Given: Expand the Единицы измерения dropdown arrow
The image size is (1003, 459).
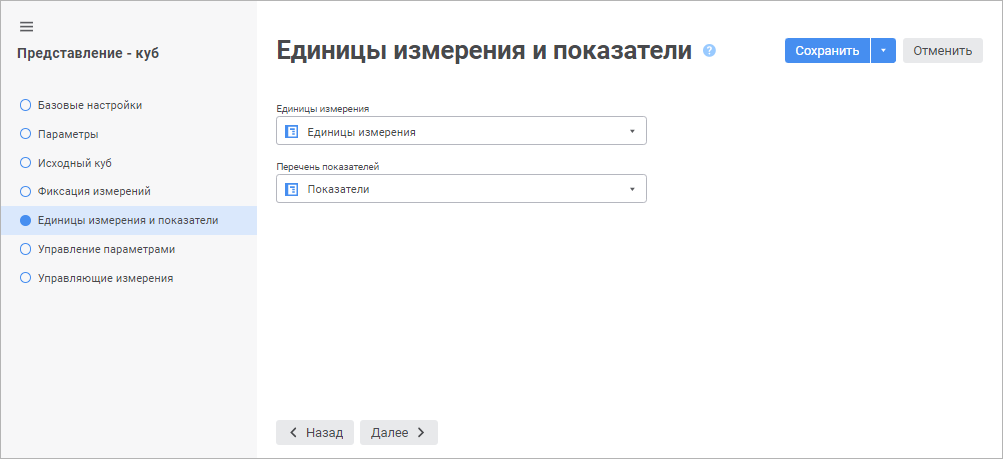Looking at the screenshot, I should pyautogui.click(x=632, y=131).
